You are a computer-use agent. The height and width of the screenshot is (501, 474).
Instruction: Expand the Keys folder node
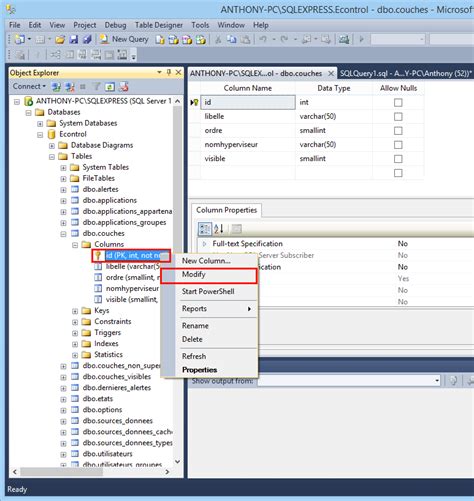pos(75,311)
